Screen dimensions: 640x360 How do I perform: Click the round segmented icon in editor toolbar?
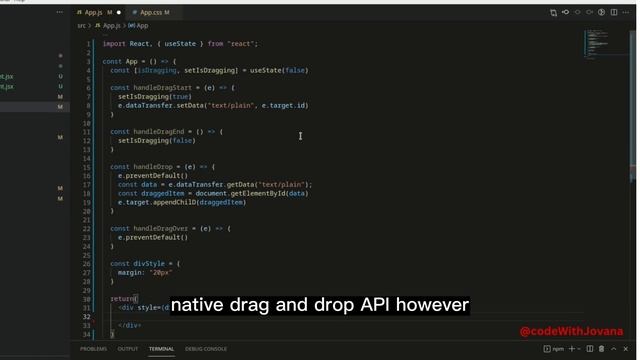[602, 13]
